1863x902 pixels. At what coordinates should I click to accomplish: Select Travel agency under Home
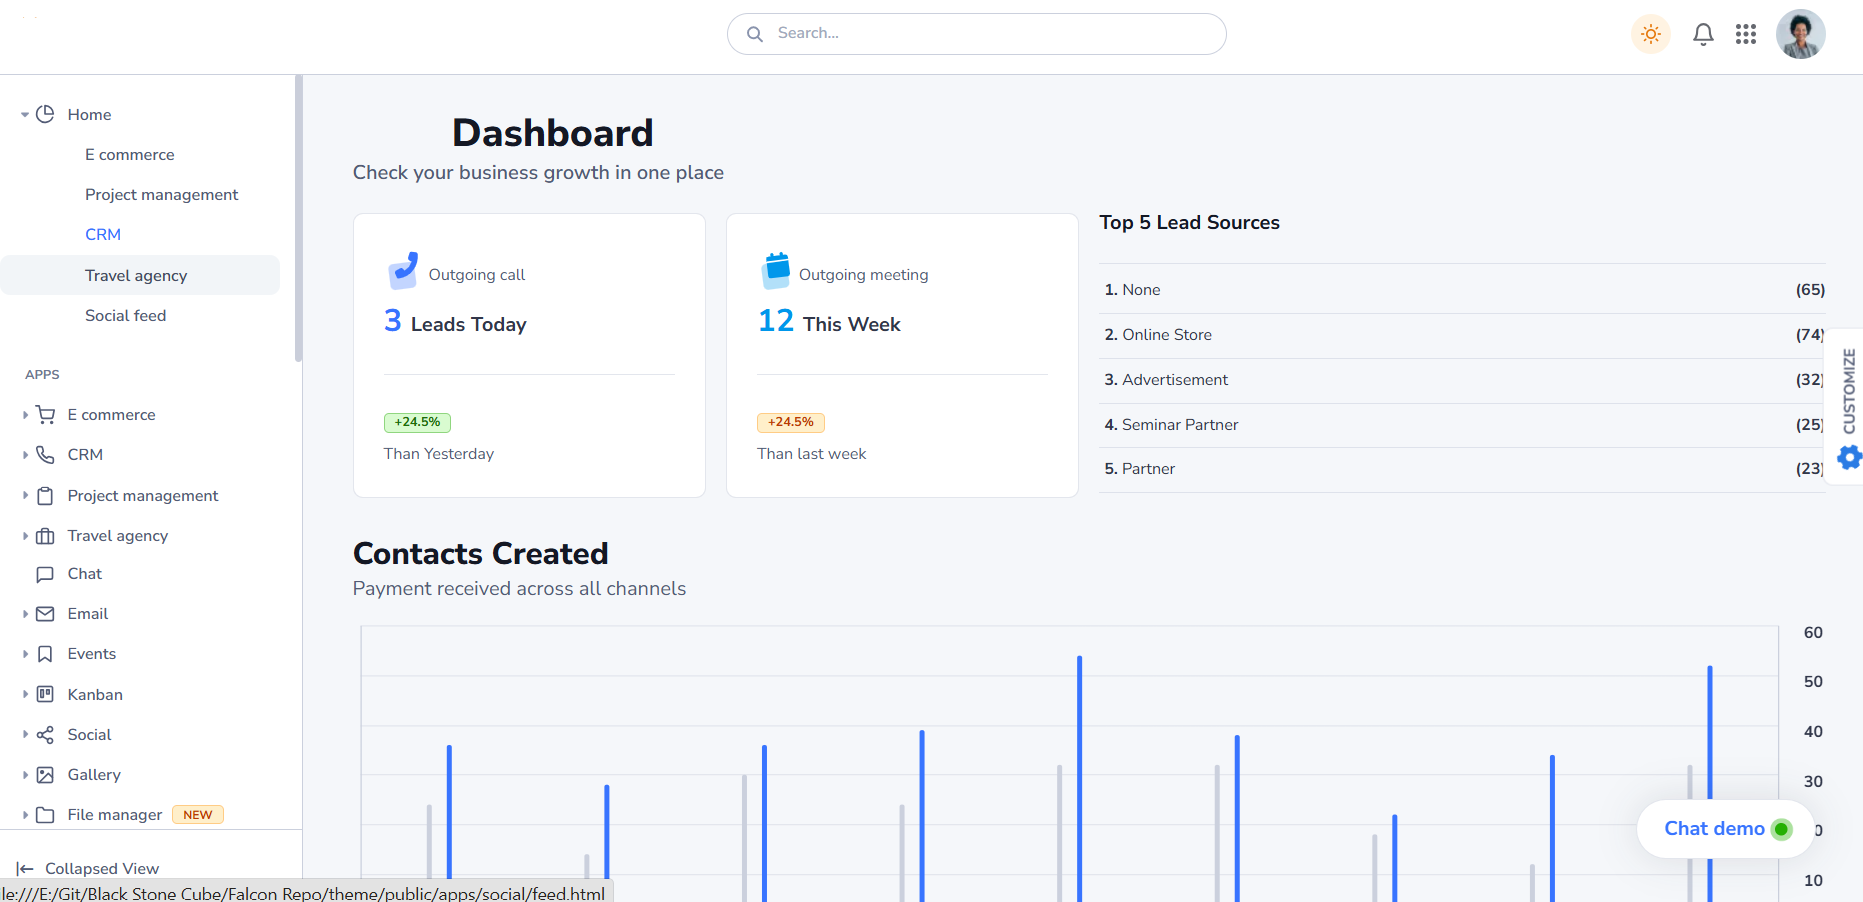point(136,276)
